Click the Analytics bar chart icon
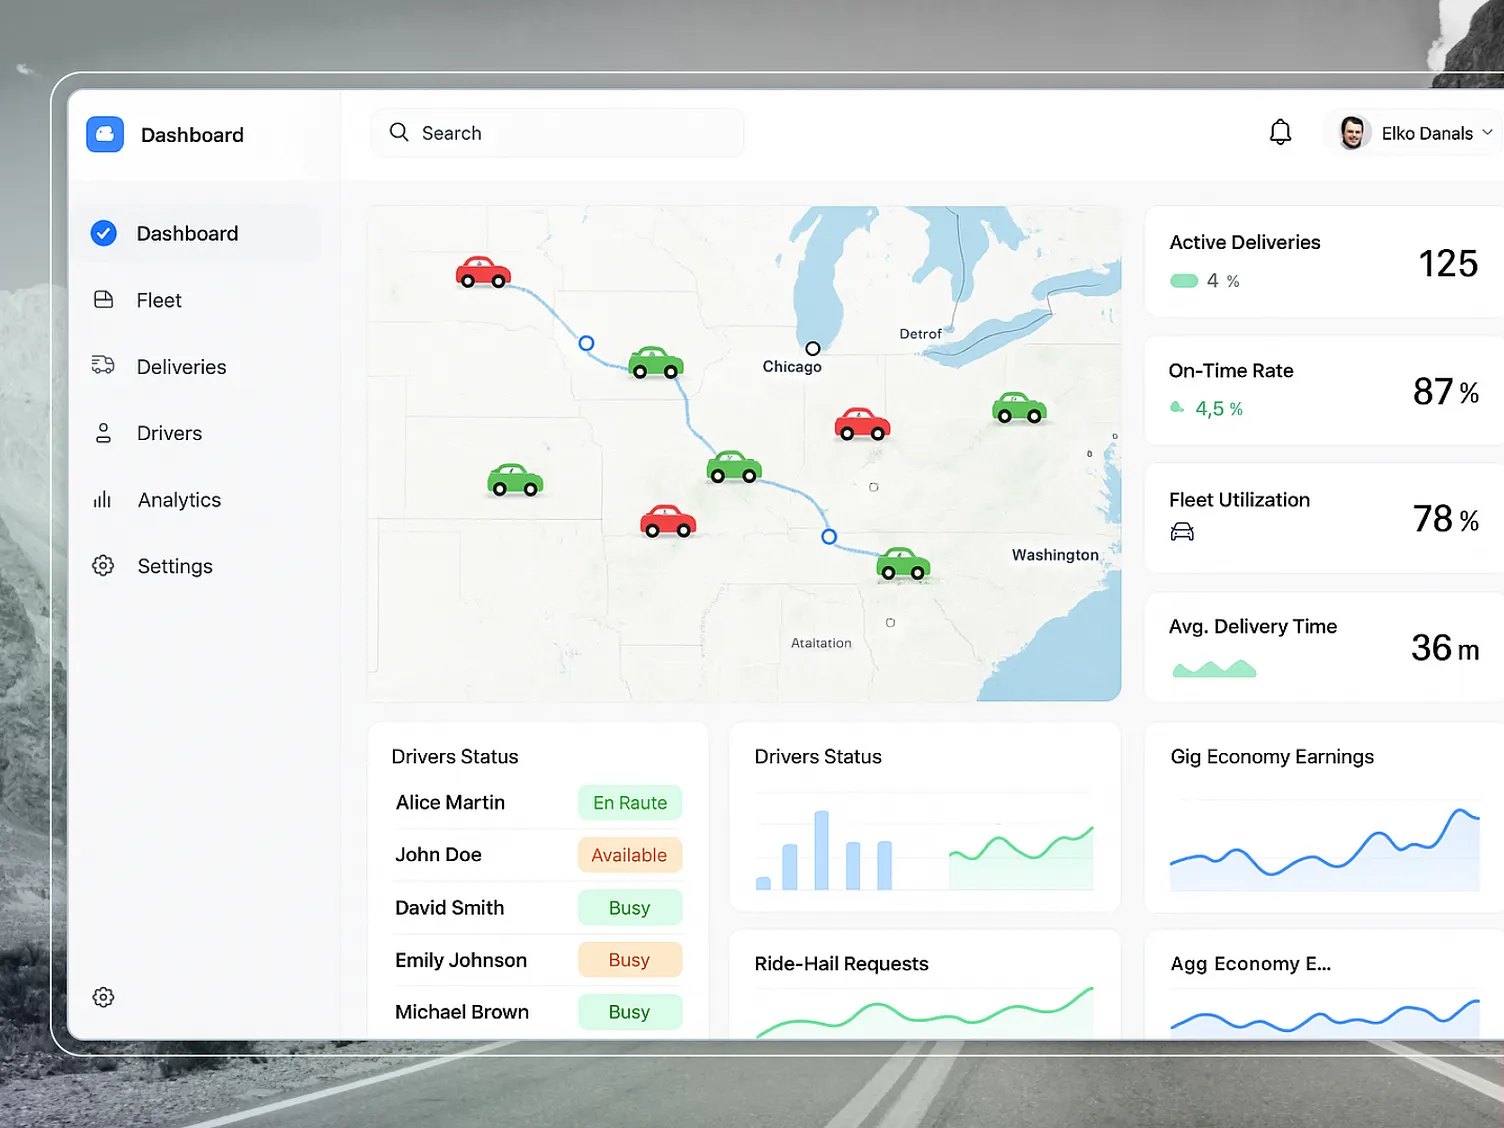This screenshot has width=1504, height=1128. click(x=102, y=499)
